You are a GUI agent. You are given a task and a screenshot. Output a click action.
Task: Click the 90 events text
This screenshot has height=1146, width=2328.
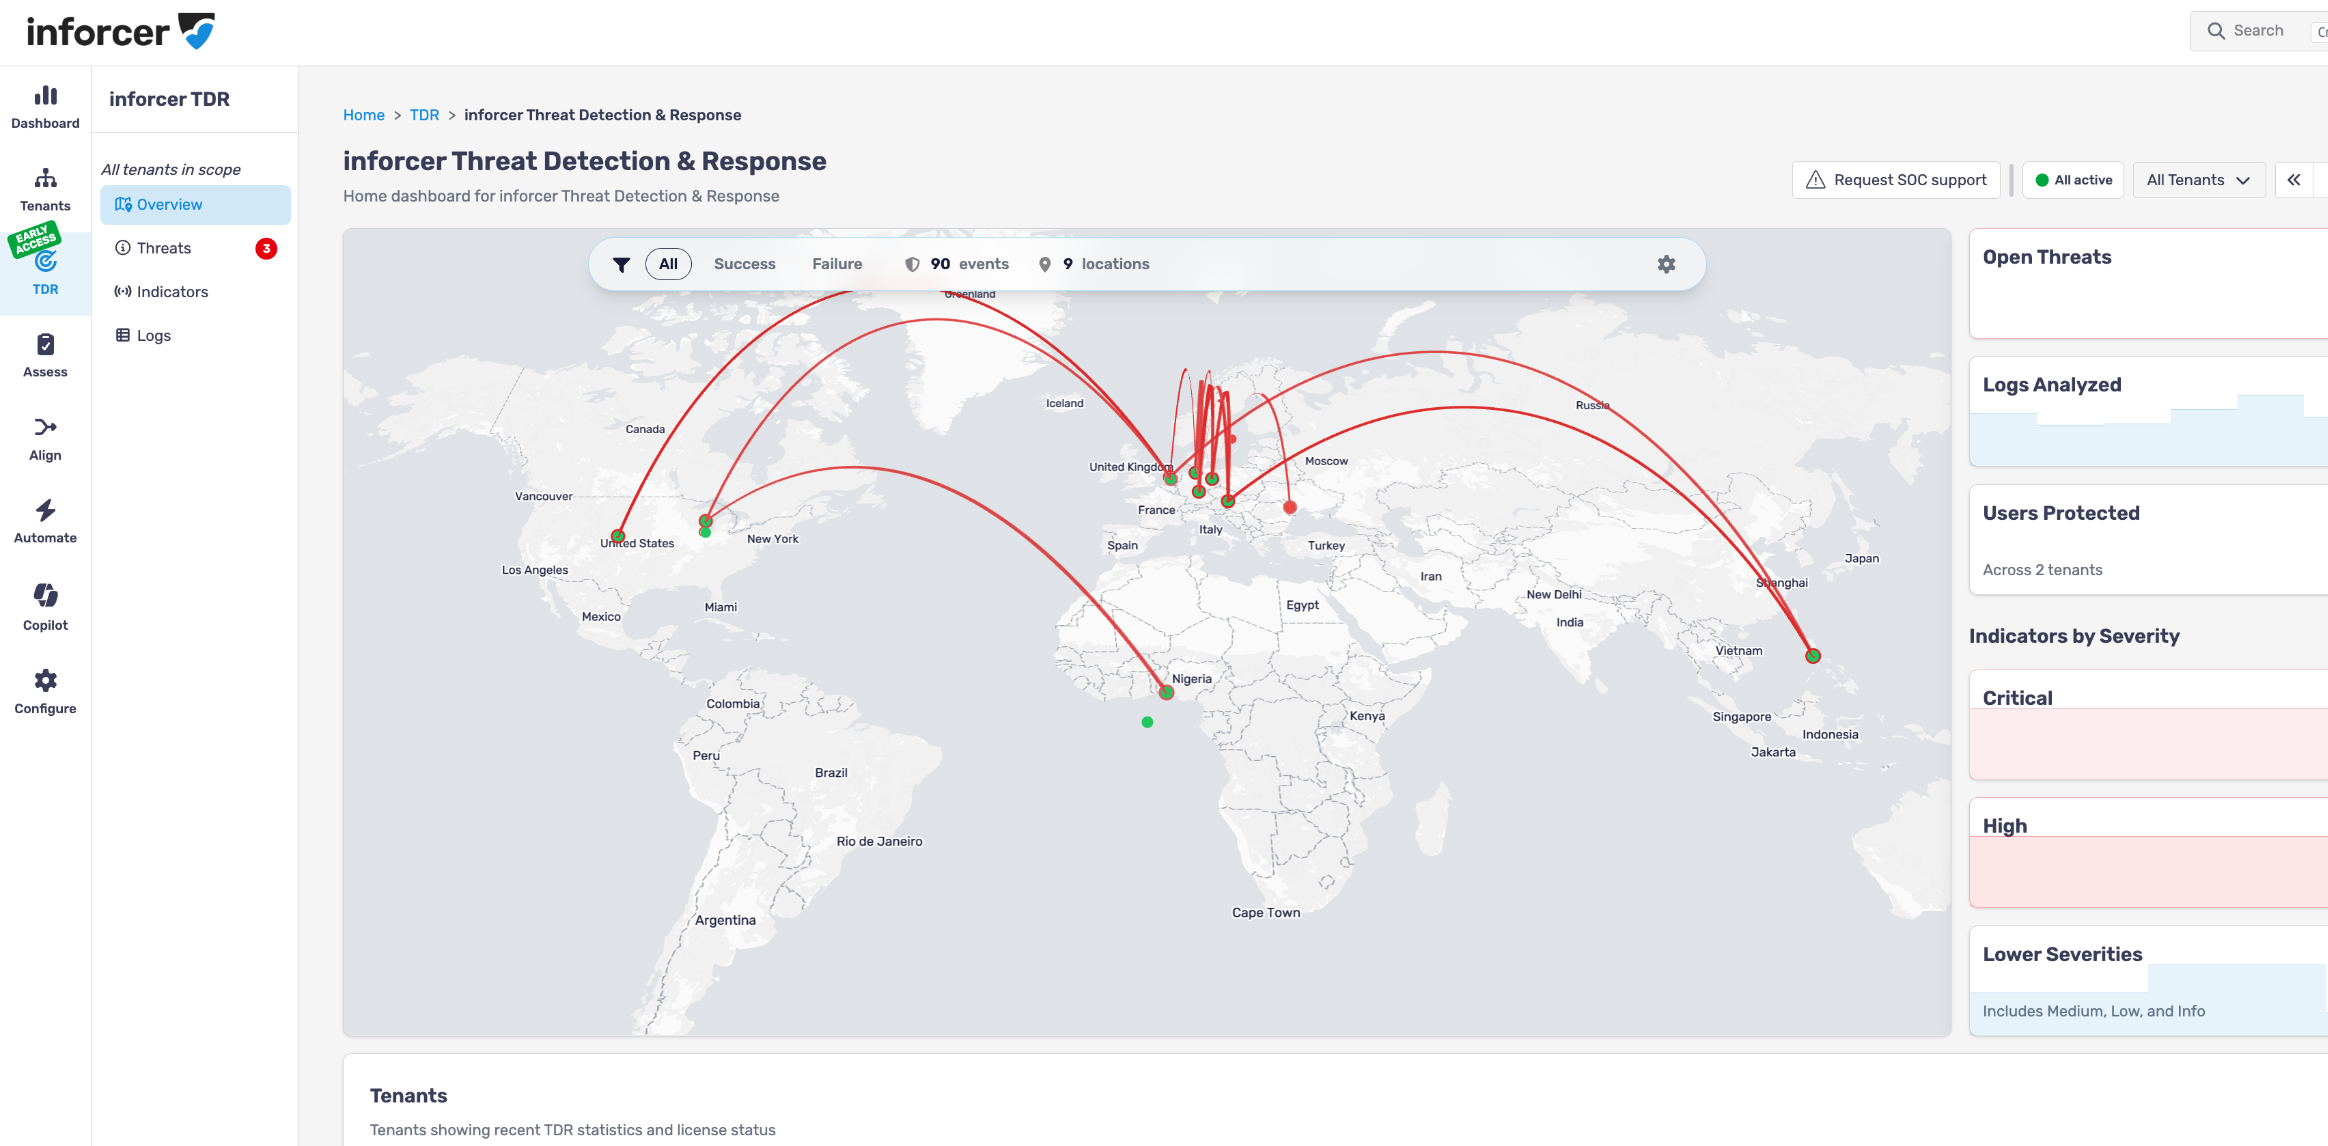969,264
